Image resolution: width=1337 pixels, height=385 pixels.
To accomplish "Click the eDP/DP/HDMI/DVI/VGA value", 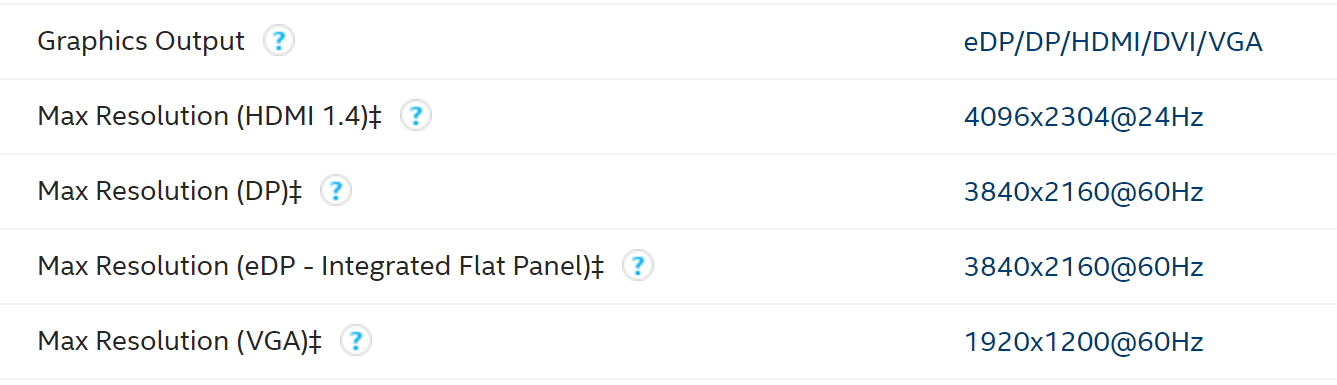I will (x=1113, y=42).
